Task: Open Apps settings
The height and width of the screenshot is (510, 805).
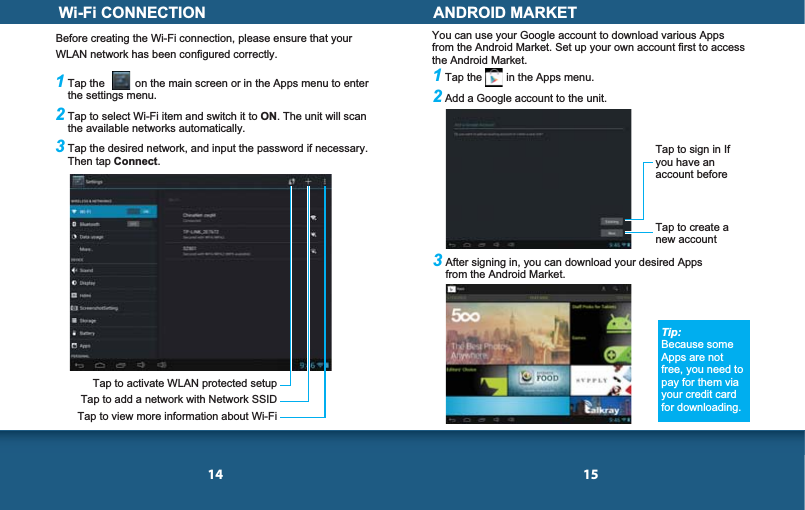Action: 113,346
